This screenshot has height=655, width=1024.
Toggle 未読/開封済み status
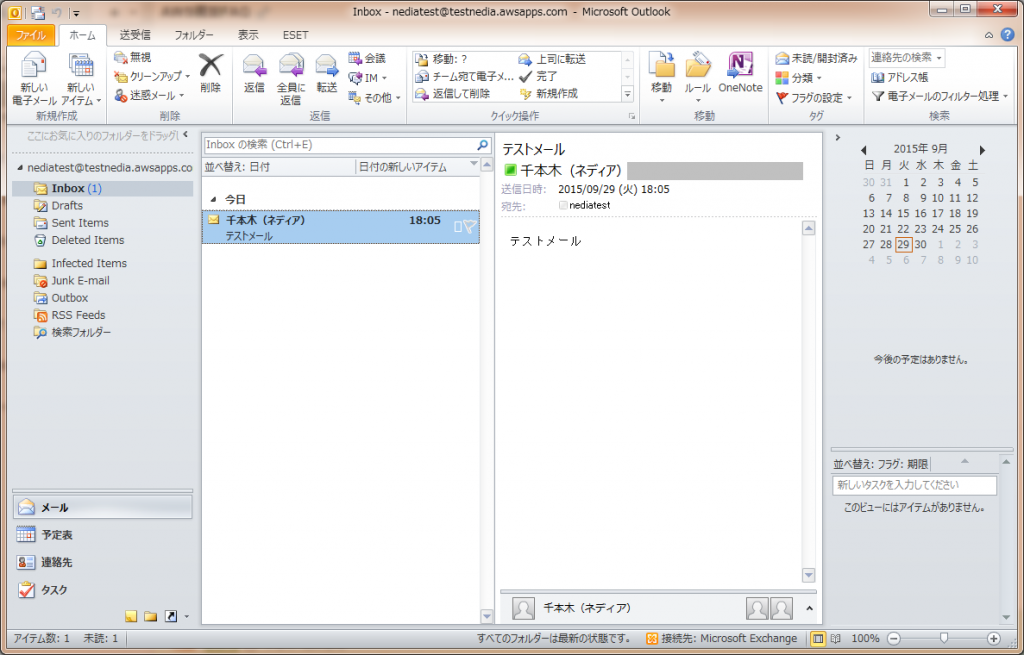(816, 58)
